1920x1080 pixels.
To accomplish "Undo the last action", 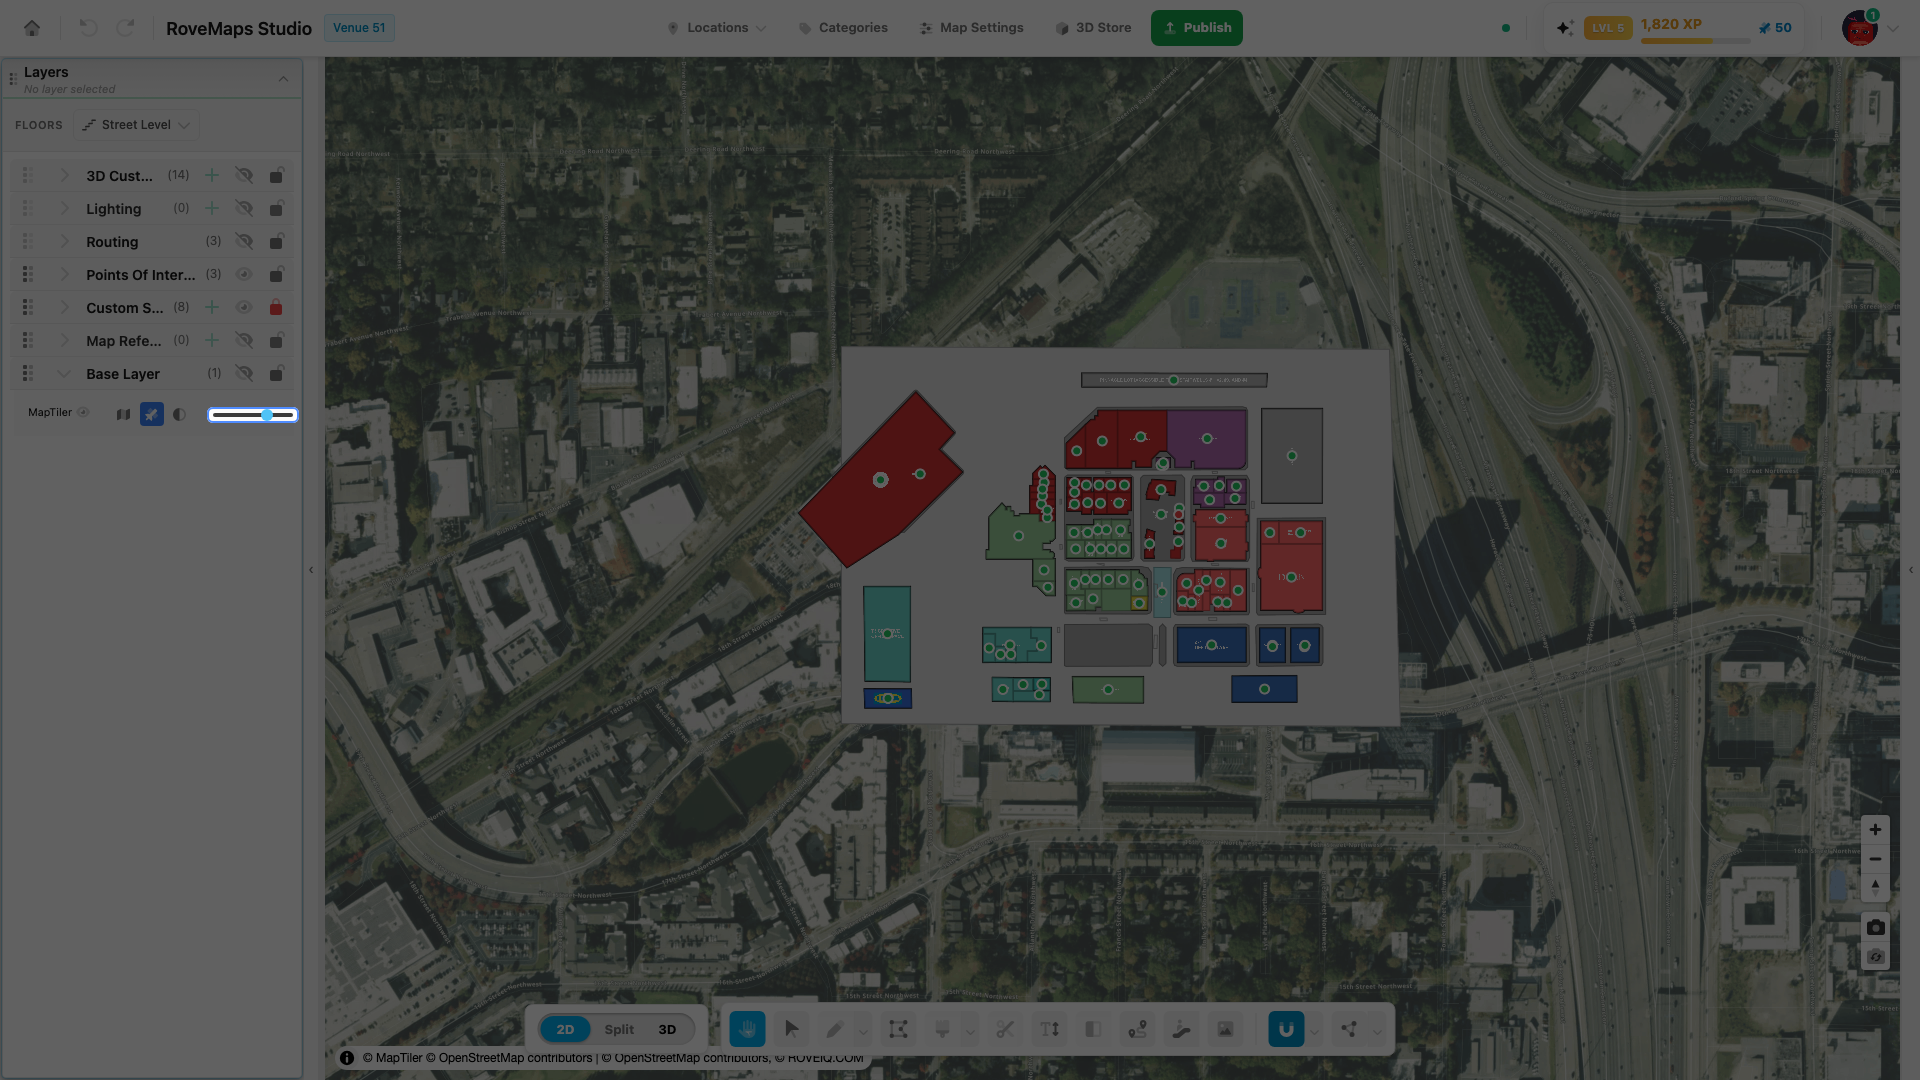I will [88, 28].
